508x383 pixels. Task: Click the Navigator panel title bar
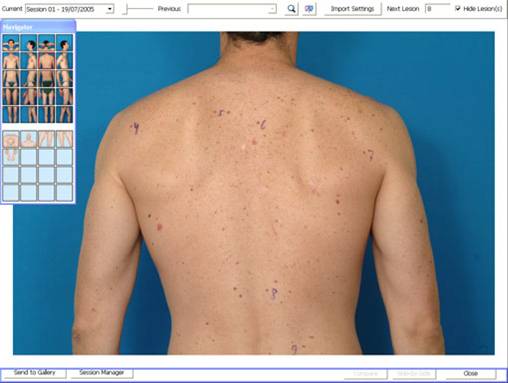[38, 27]
